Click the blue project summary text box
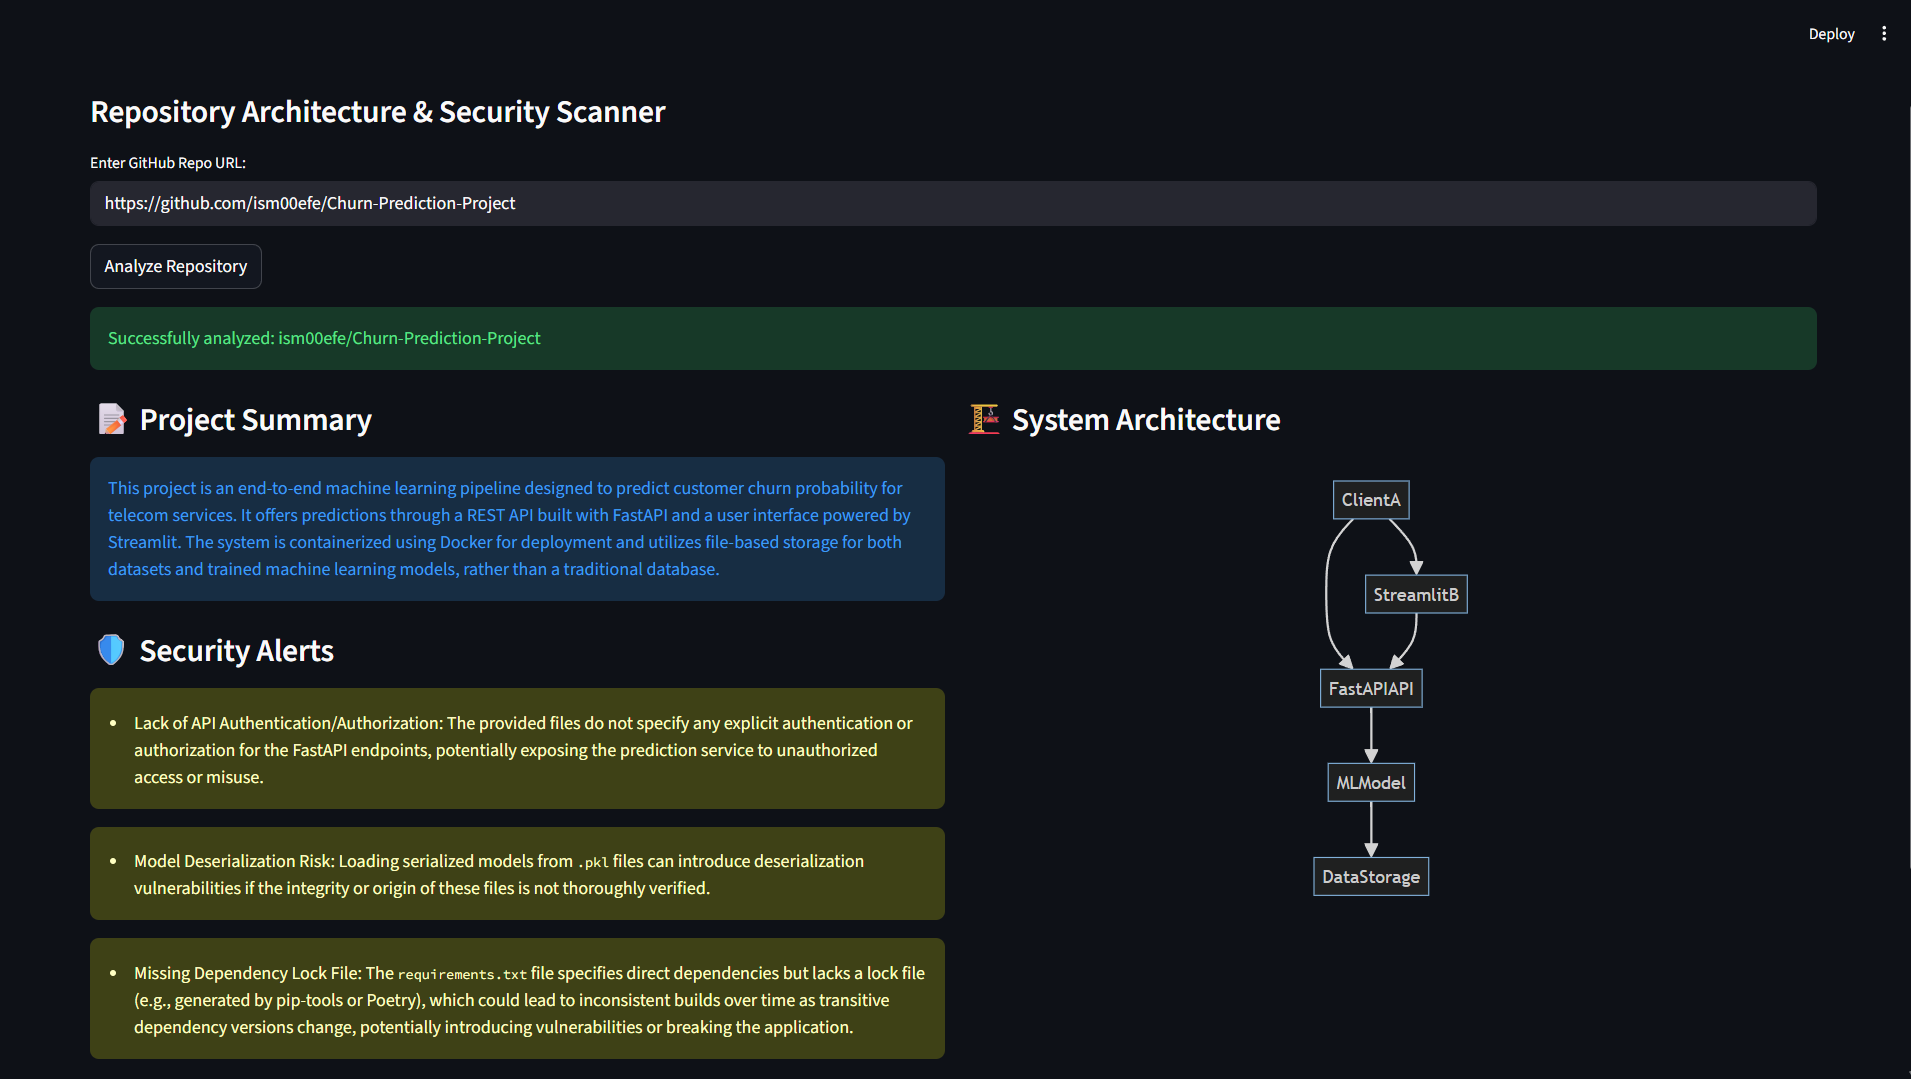 (517, 528)
